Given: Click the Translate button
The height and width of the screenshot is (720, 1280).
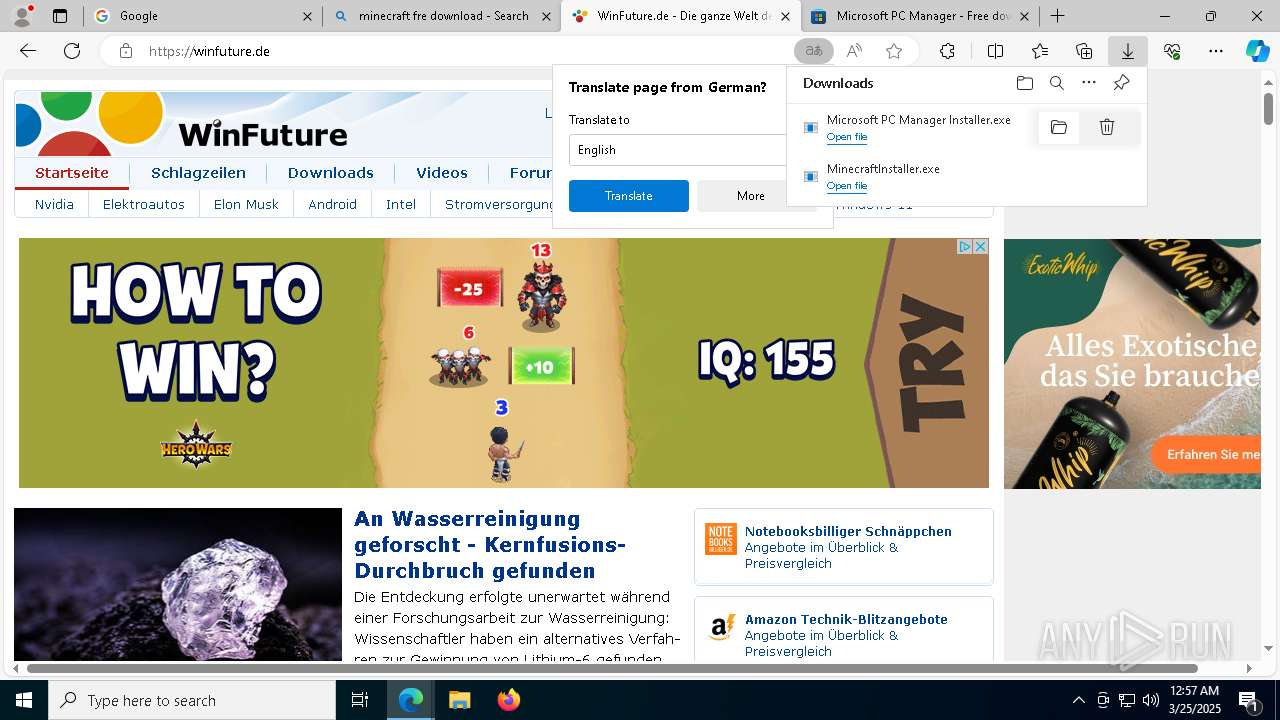Looking at the screenshot, I should coord(629,196).
